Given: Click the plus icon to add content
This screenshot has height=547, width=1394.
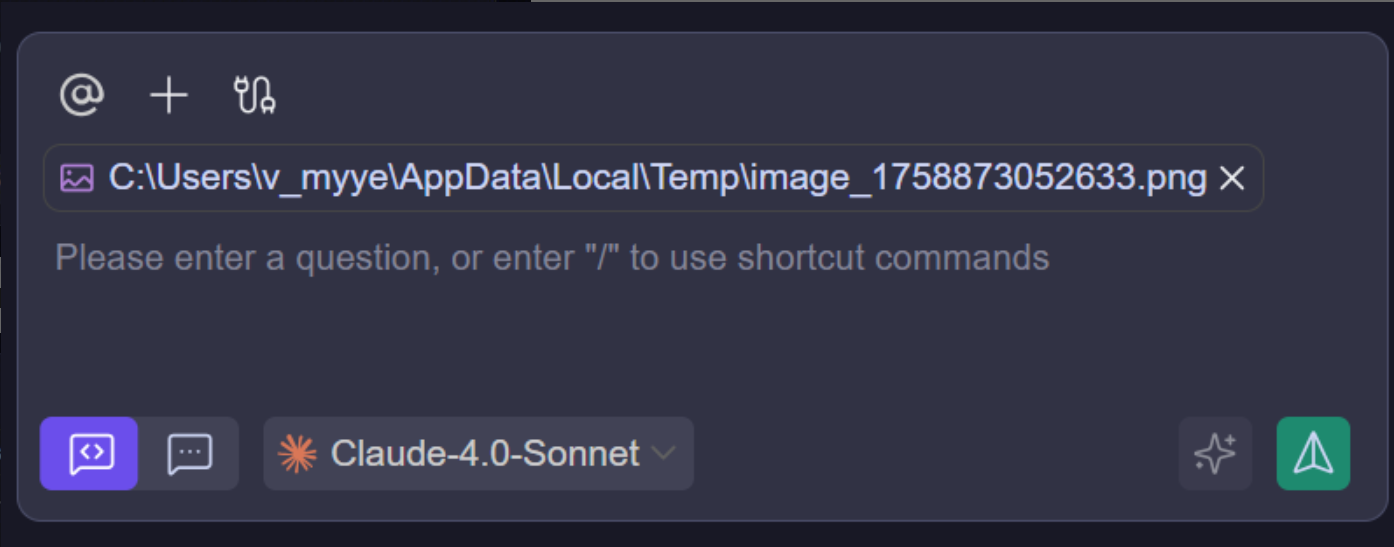Looking at the screenshot, I should click(168, 95).
